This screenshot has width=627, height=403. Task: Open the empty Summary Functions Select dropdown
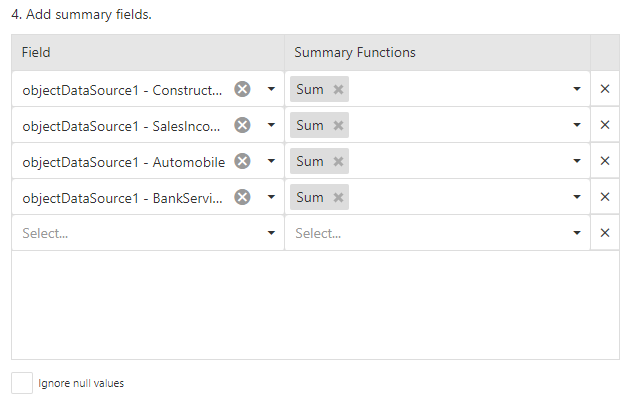(x=576, y=233)
